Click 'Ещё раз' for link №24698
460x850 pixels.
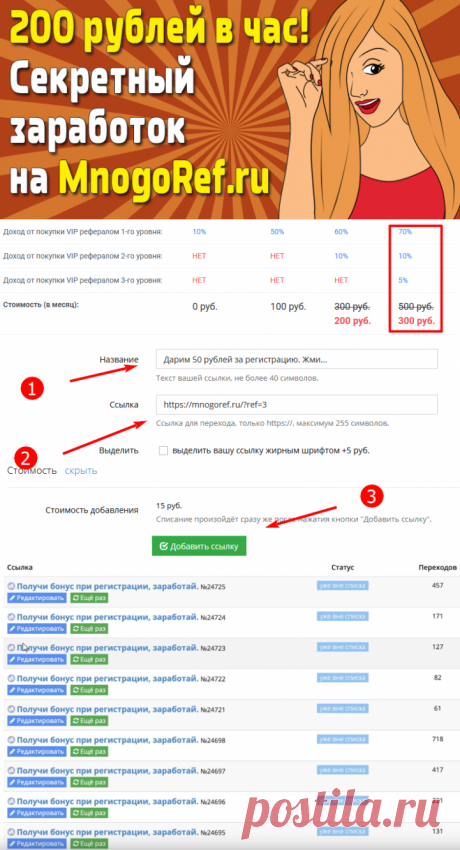tap(89, 751)
